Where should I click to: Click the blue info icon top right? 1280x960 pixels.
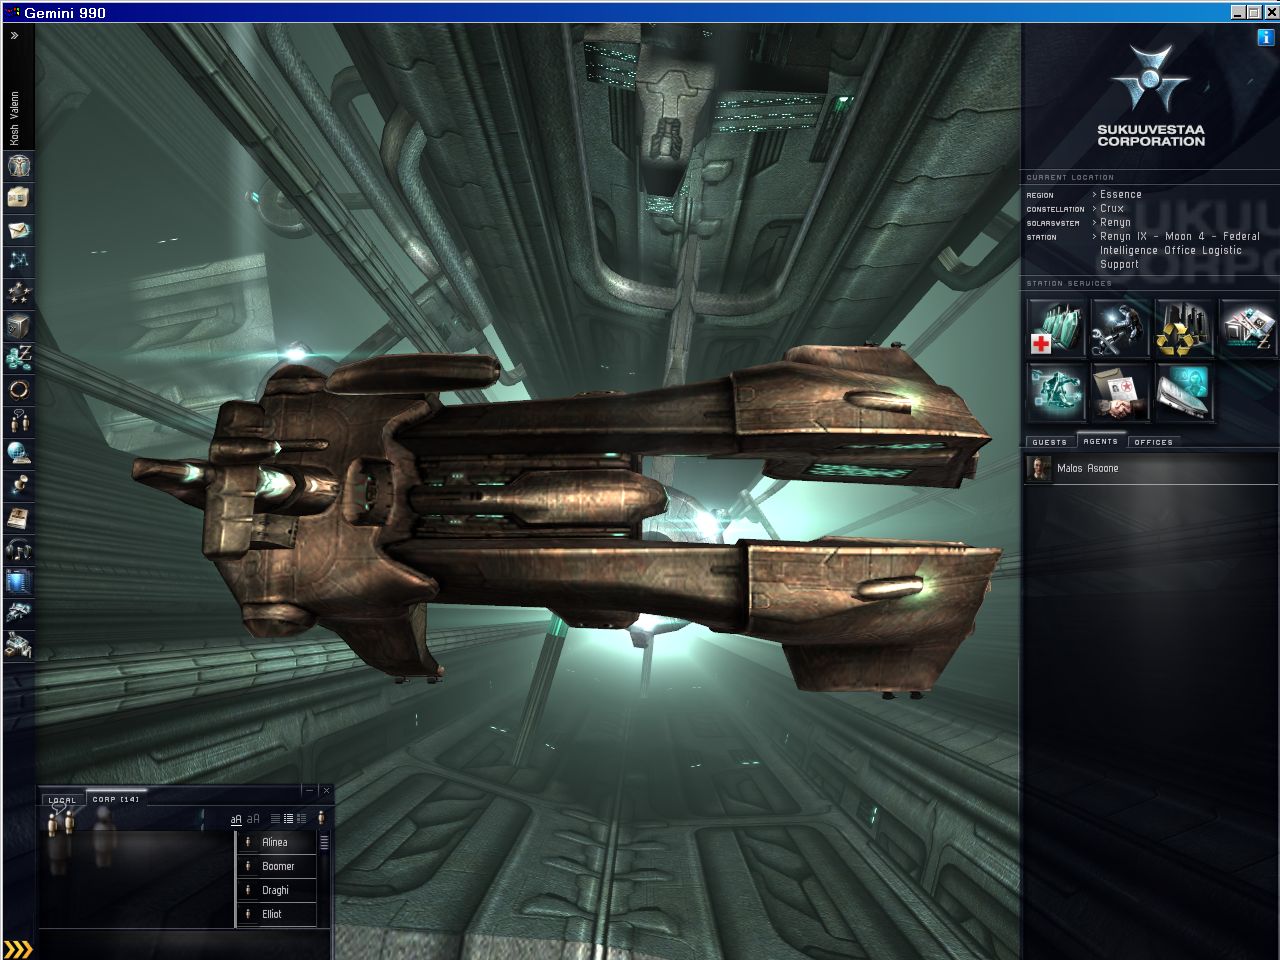coord(1266,37)
